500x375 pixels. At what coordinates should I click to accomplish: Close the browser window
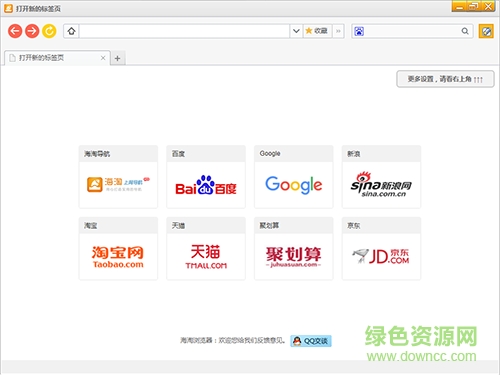(488, 6)
